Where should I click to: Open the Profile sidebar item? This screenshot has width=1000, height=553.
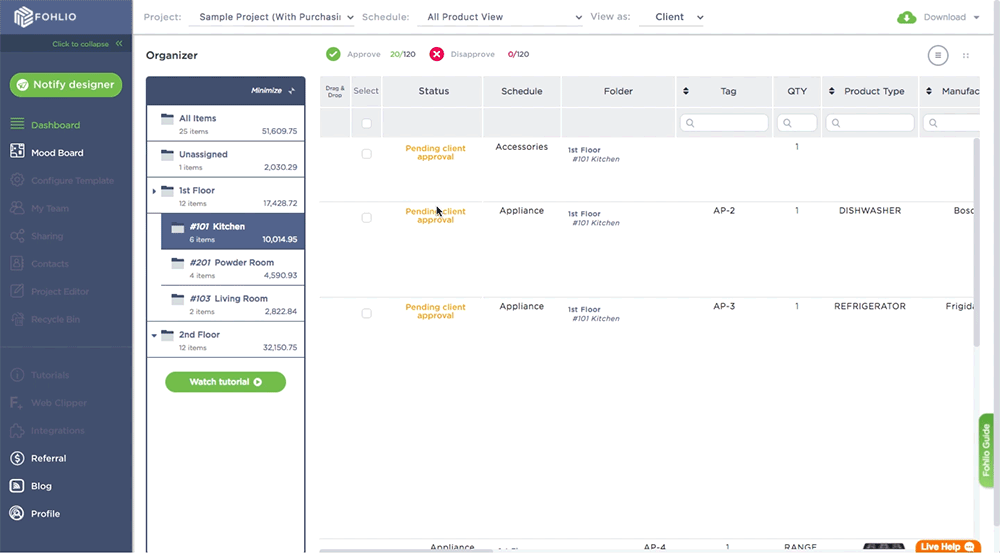click(45, 514)
